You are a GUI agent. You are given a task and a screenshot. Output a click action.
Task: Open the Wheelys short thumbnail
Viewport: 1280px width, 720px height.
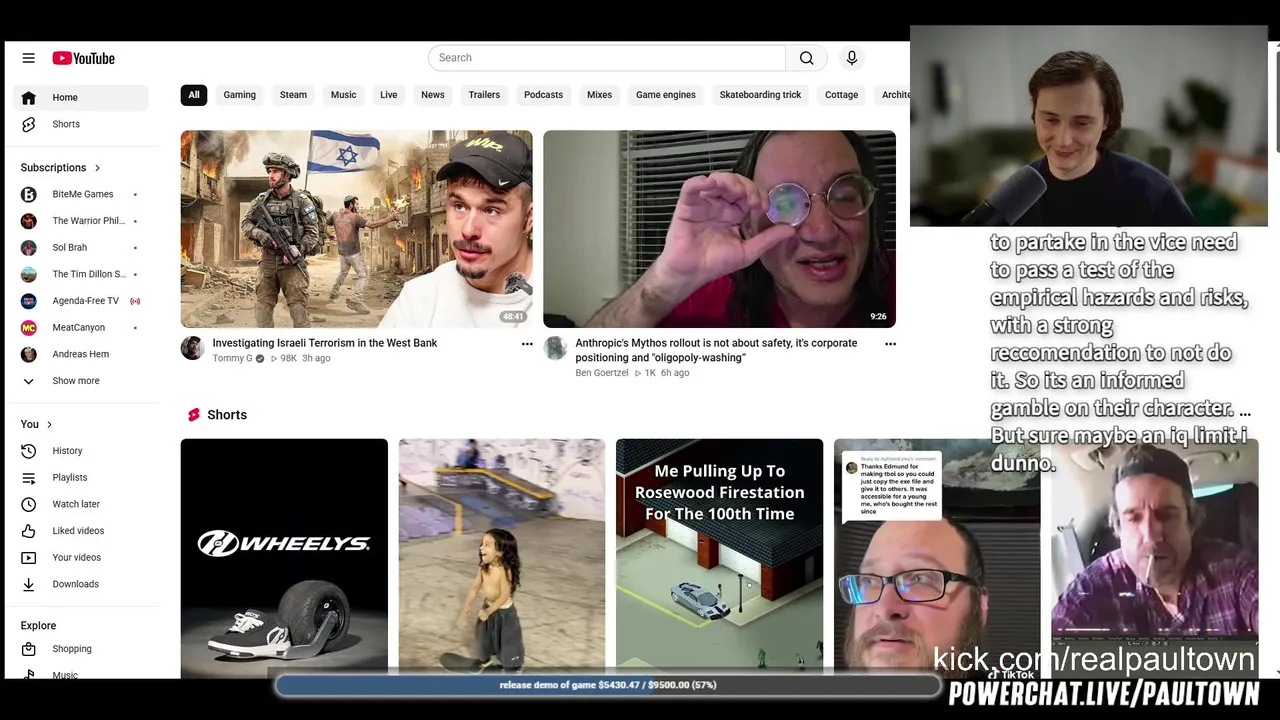[284, 556]
